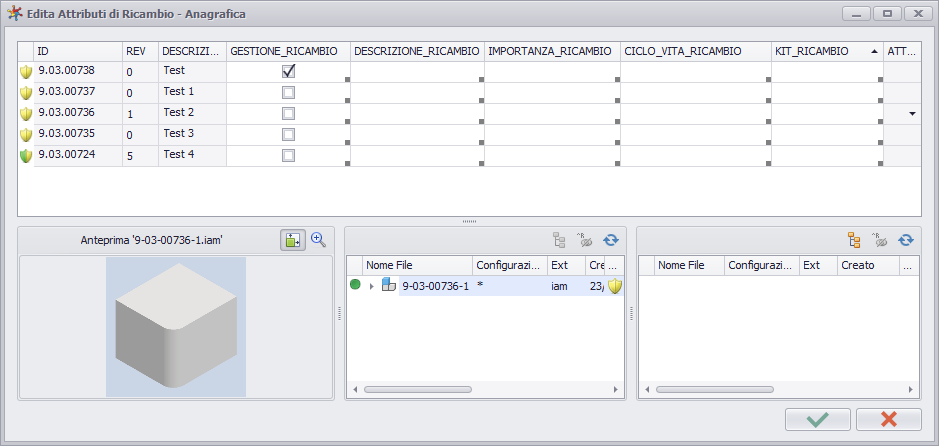Image resolution: width=939 pixels, height=446 pixels.
Task: Refresh the right file list panel
Action: coord(905,240)
